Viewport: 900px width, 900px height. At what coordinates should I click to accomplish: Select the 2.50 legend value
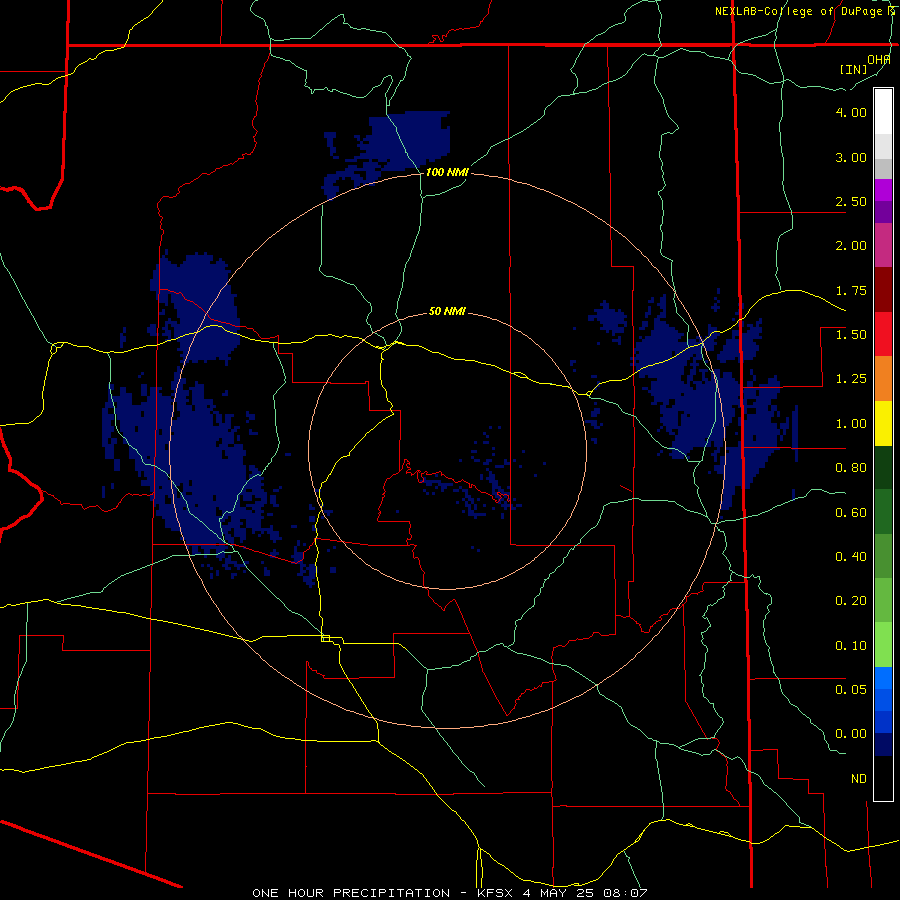pos(851,201)
